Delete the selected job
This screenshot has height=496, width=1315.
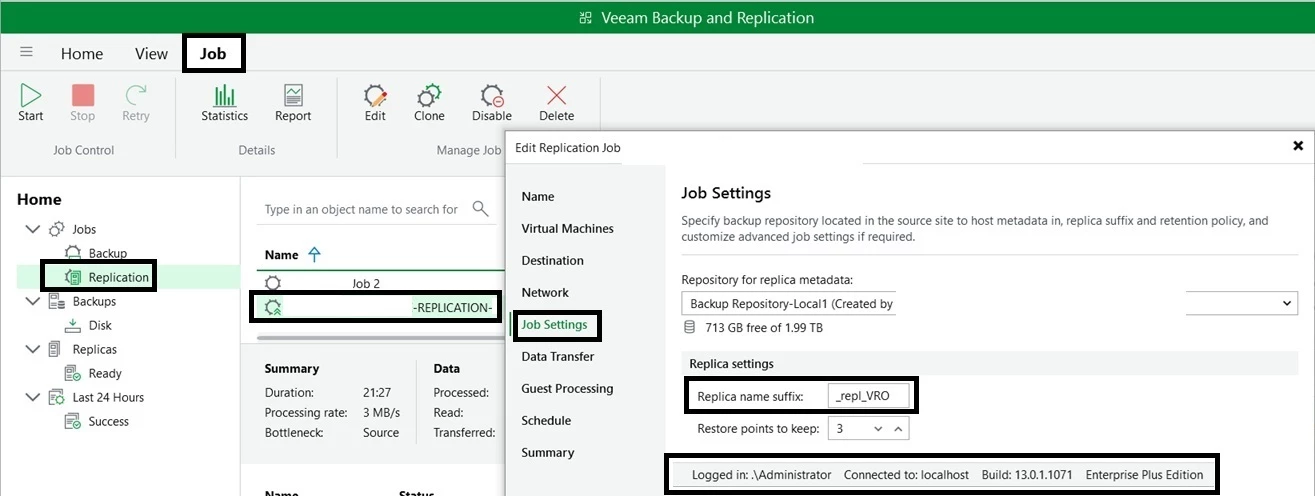pyautogui.click(x=557, y=96)
